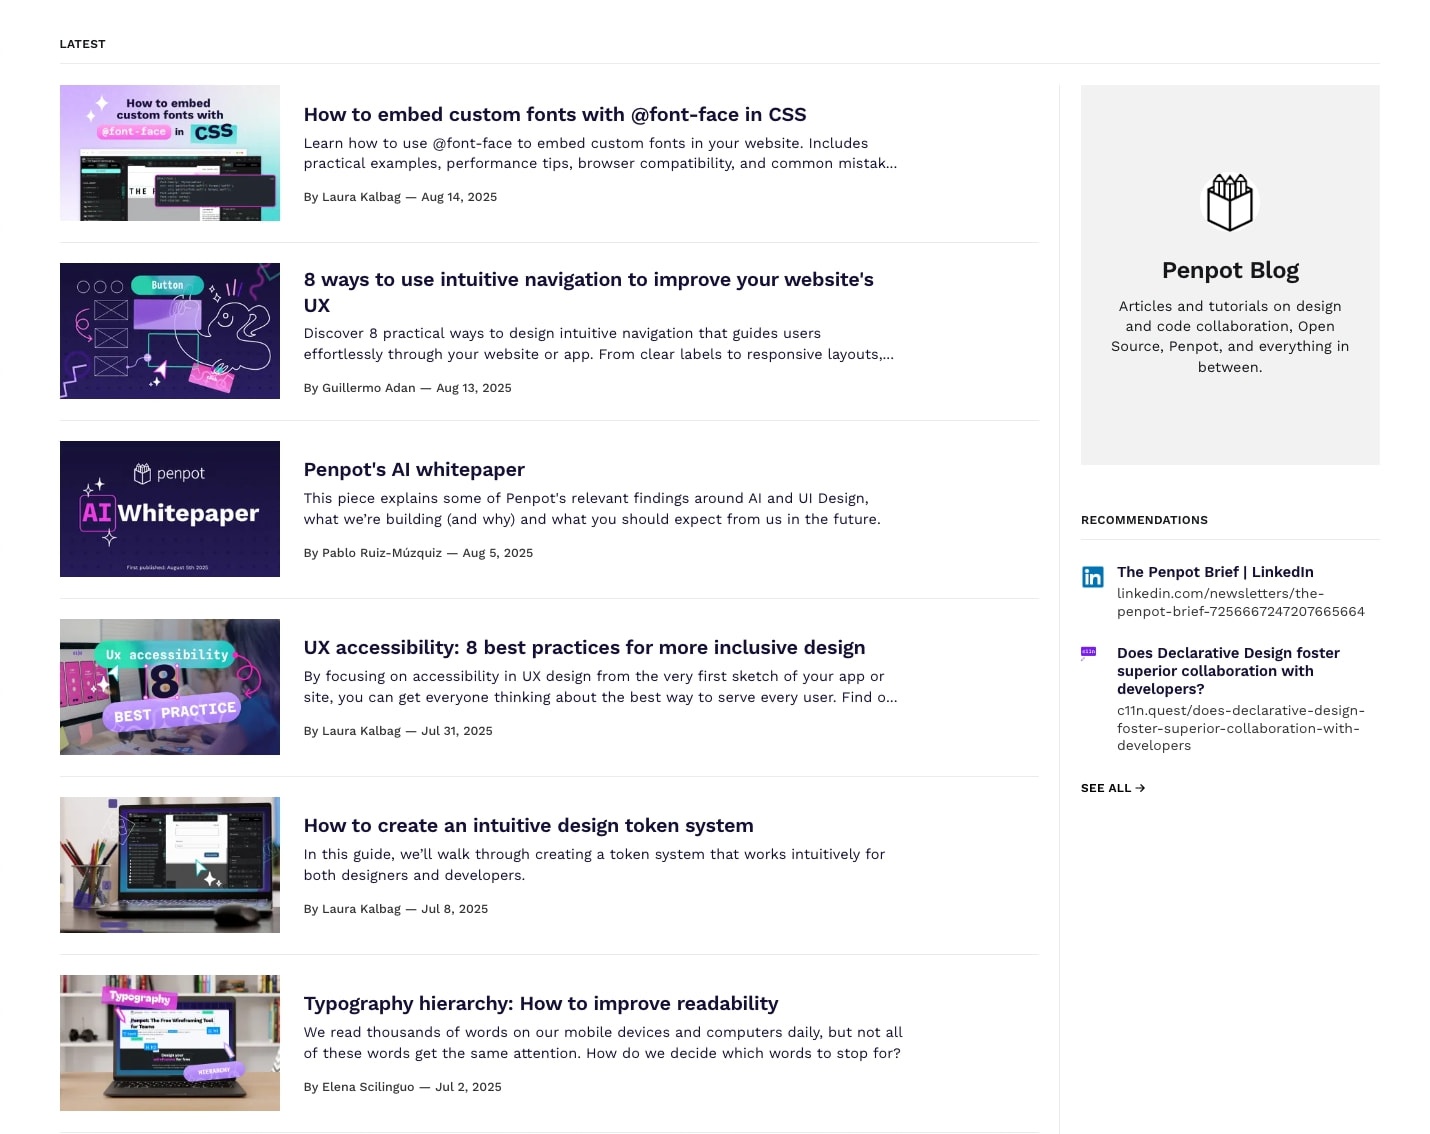Click byline 'By Elena Scilinguo — Jul 2, 2025'
Viewport: 1430px width, 1134px height.
[403, 1087]
